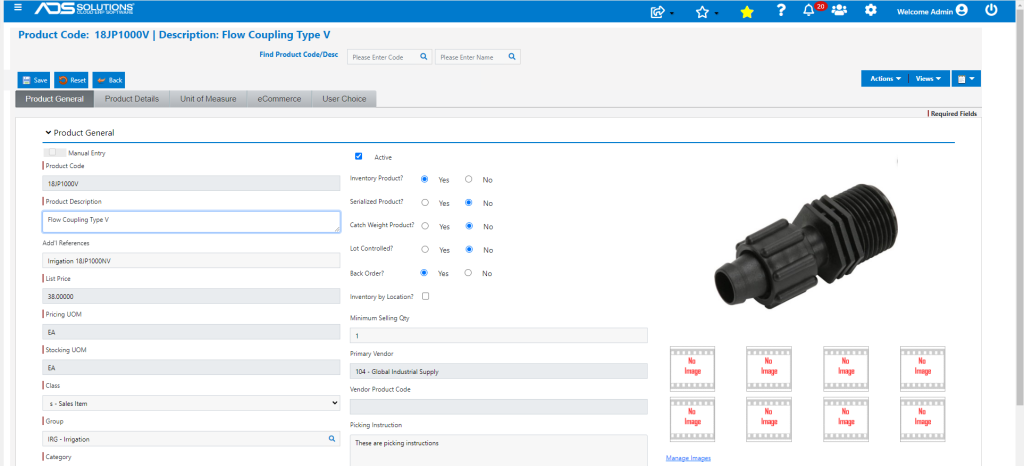Click the Back button
Image resolution: width=1024 pixels, height=466 pixels.
108,80
